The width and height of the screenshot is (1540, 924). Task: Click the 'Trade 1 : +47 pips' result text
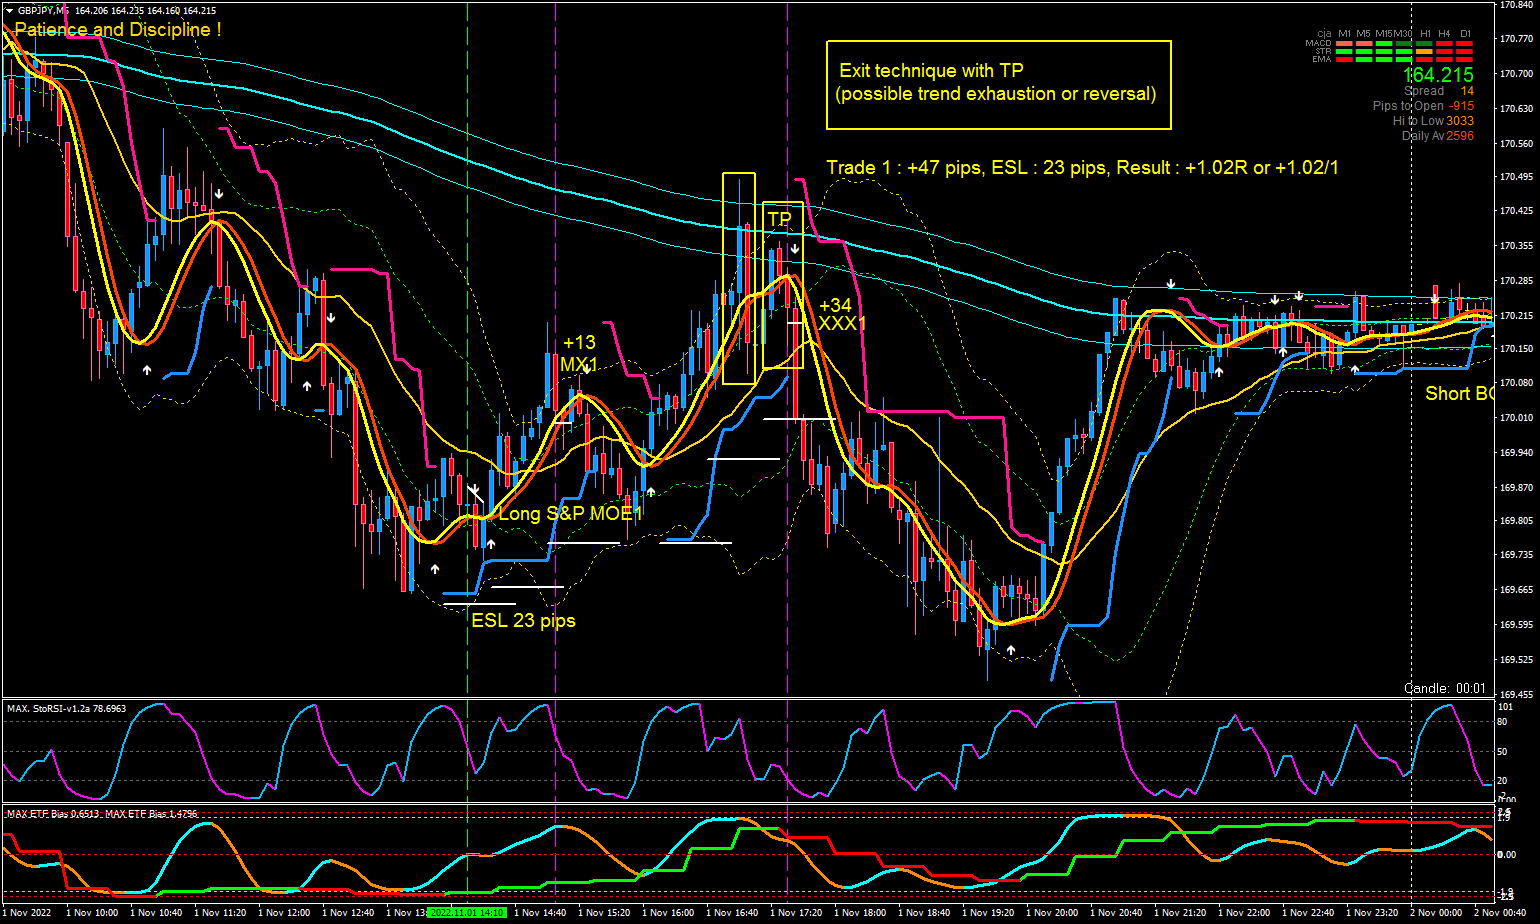pyautogui.click(x=1082, y=168)
